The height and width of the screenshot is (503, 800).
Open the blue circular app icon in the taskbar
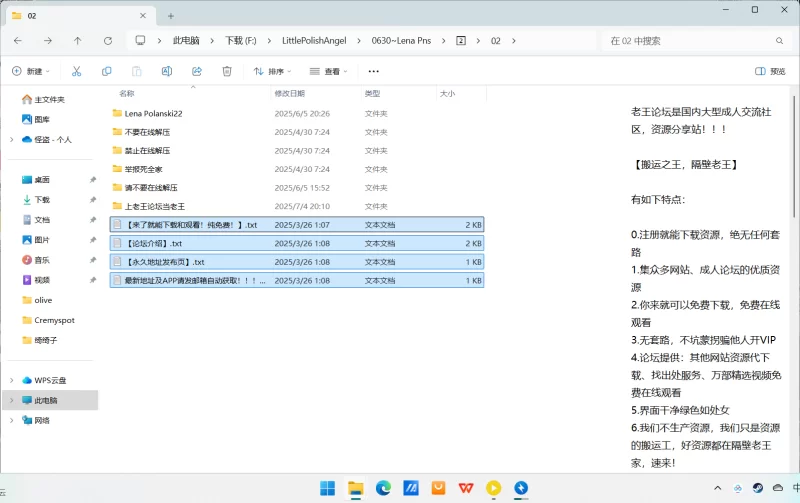pos(521,488)
